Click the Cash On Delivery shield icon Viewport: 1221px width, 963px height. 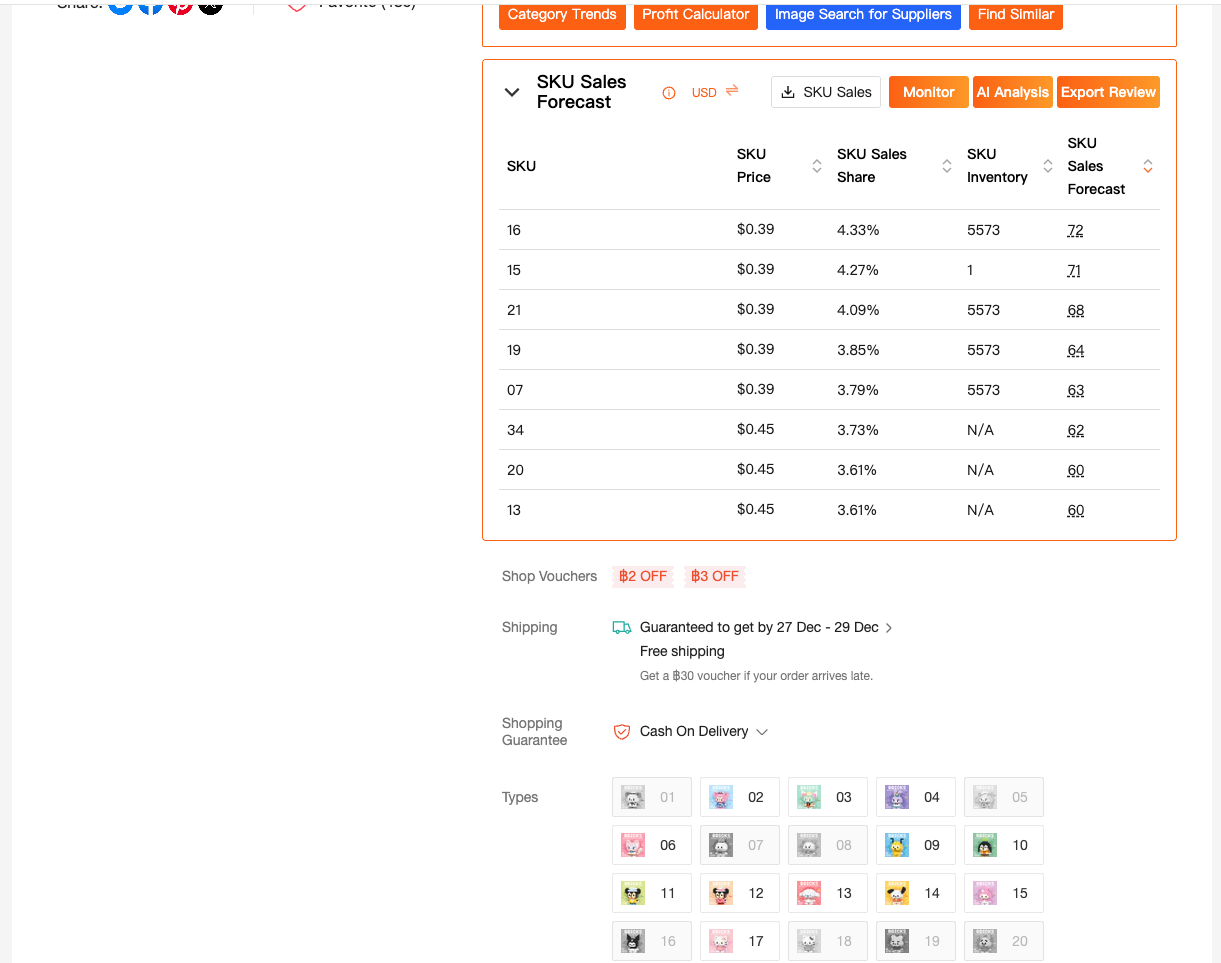point(622,732)
